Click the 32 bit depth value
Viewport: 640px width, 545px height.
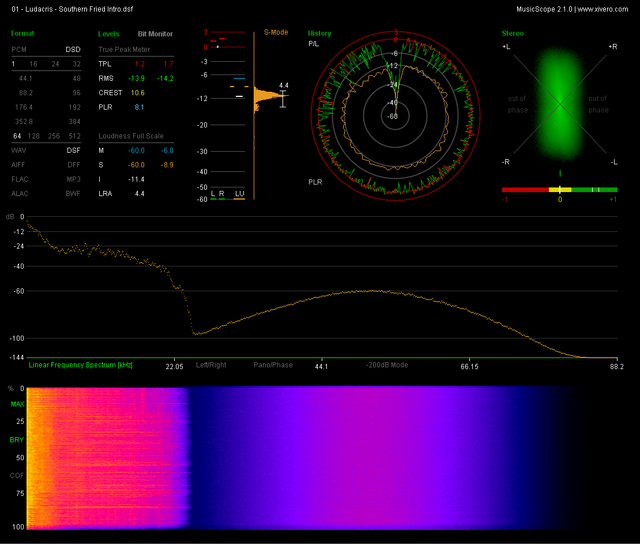point(77,64)
